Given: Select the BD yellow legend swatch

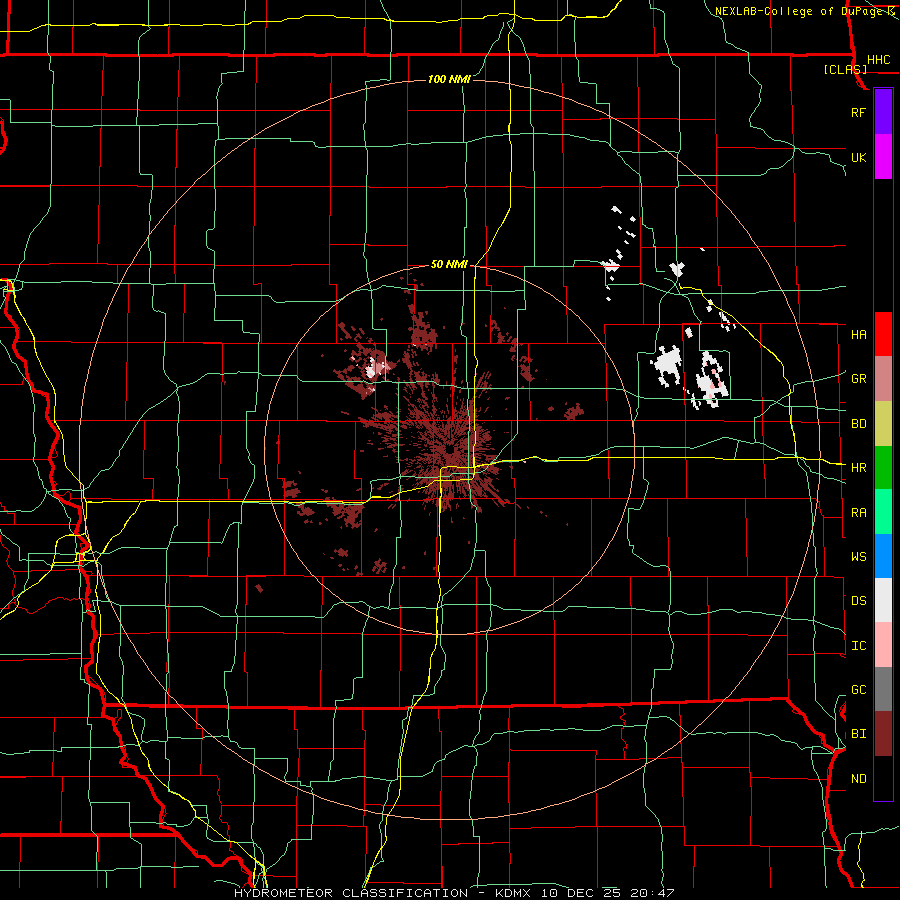Looking at the screenshot, I should pyautogui.click(x=883, y=424).
